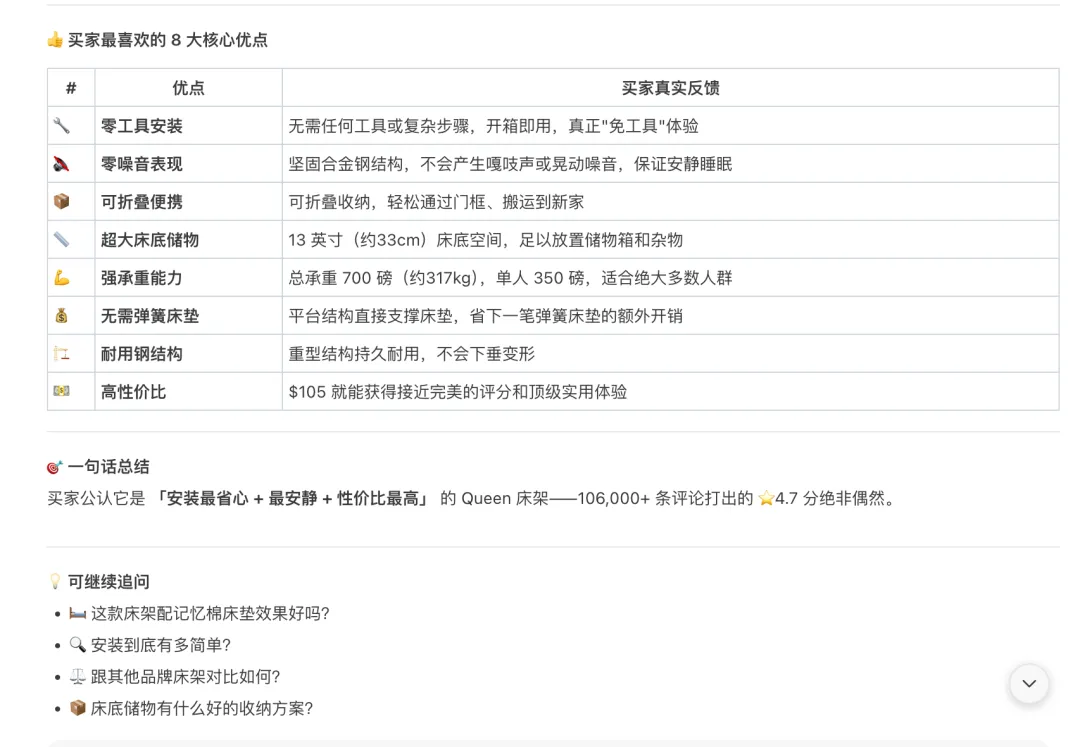
Task: Select the 可折叠便携 cell
Action: (188, 202)
